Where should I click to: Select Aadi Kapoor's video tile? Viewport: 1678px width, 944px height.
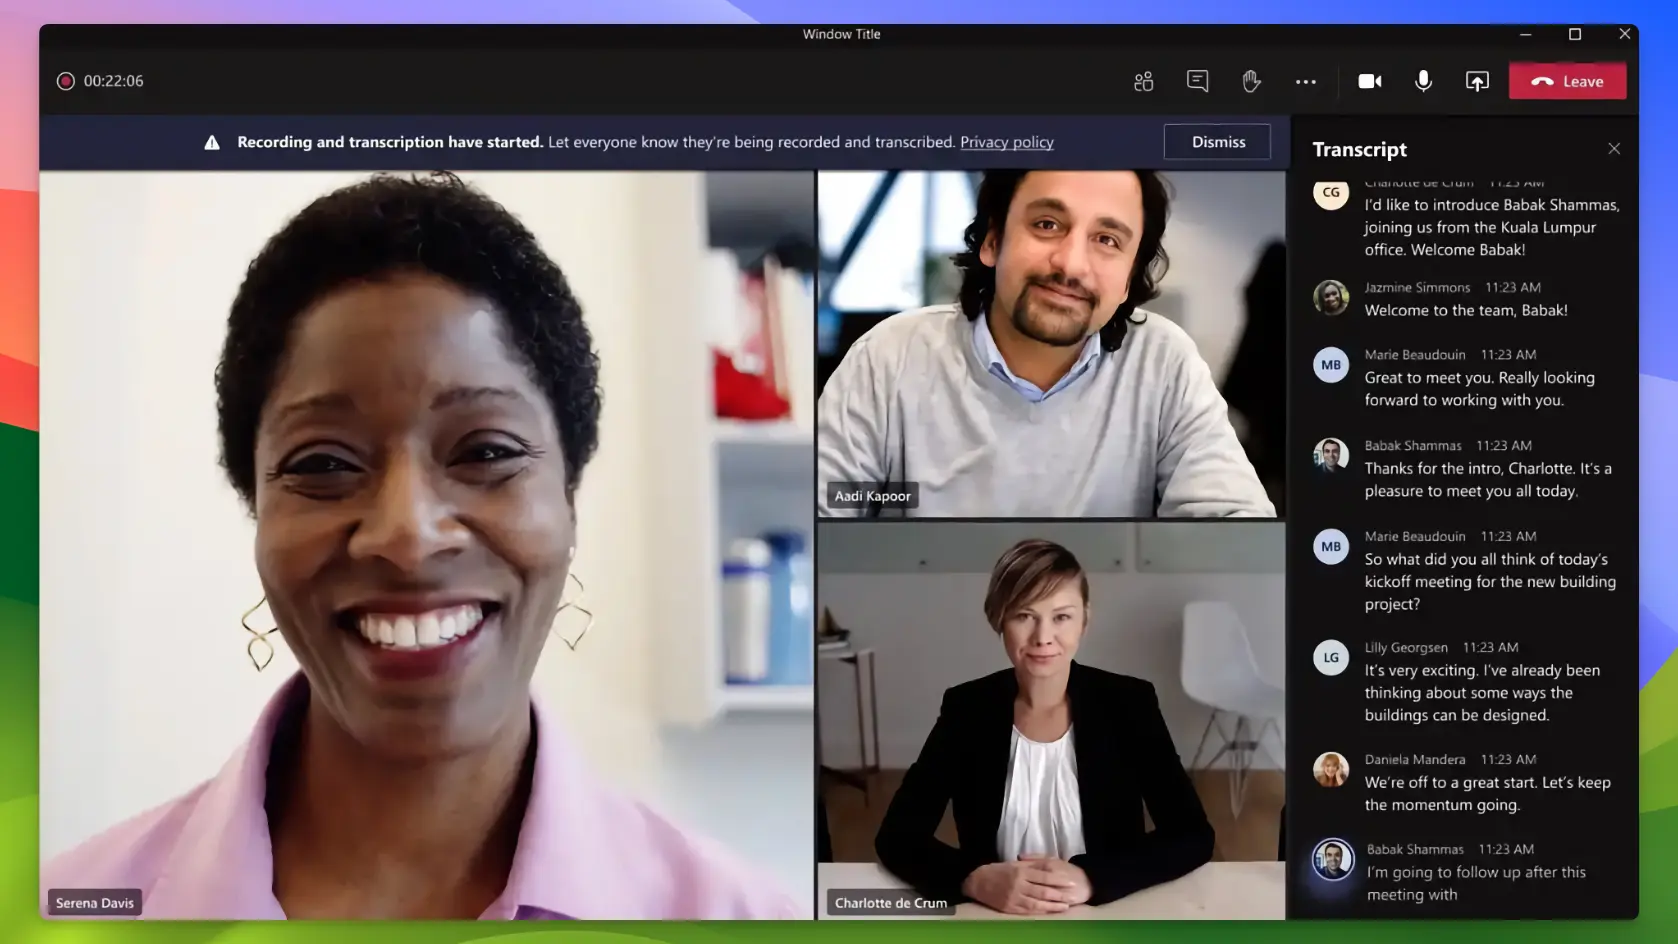pyautogui.click(x=1050, y=345)
